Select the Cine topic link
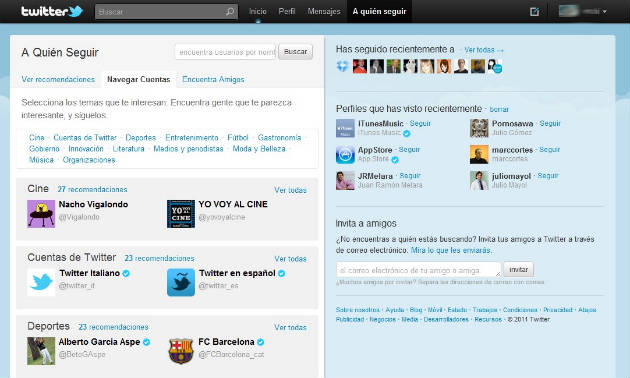 (37, 137)
